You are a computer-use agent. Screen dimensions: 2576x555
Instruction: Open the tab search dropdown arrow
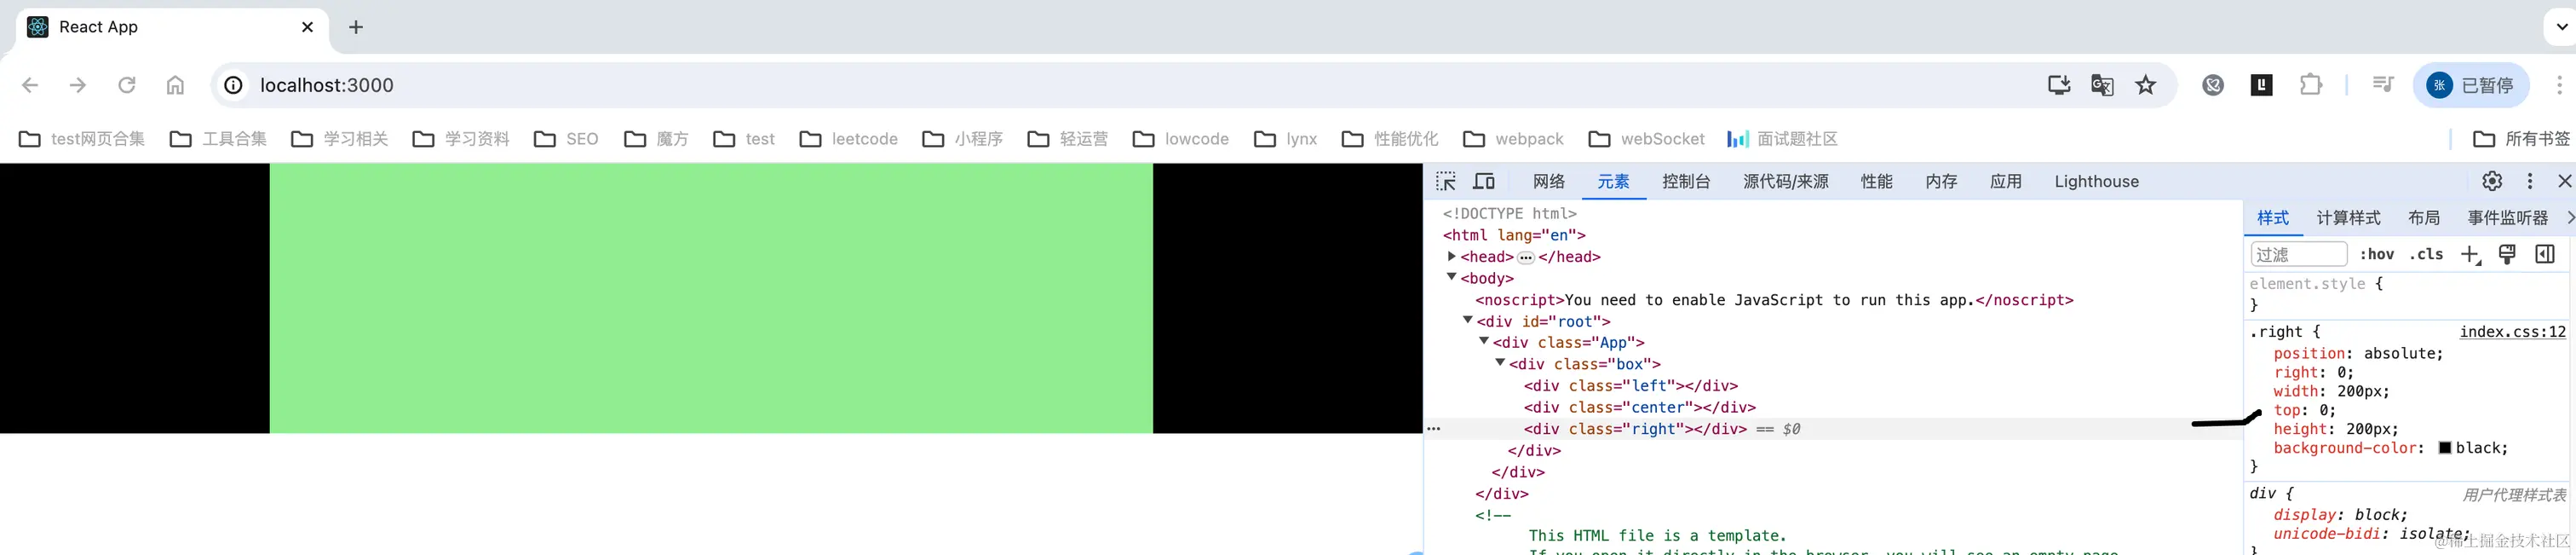pos(2562,27)
